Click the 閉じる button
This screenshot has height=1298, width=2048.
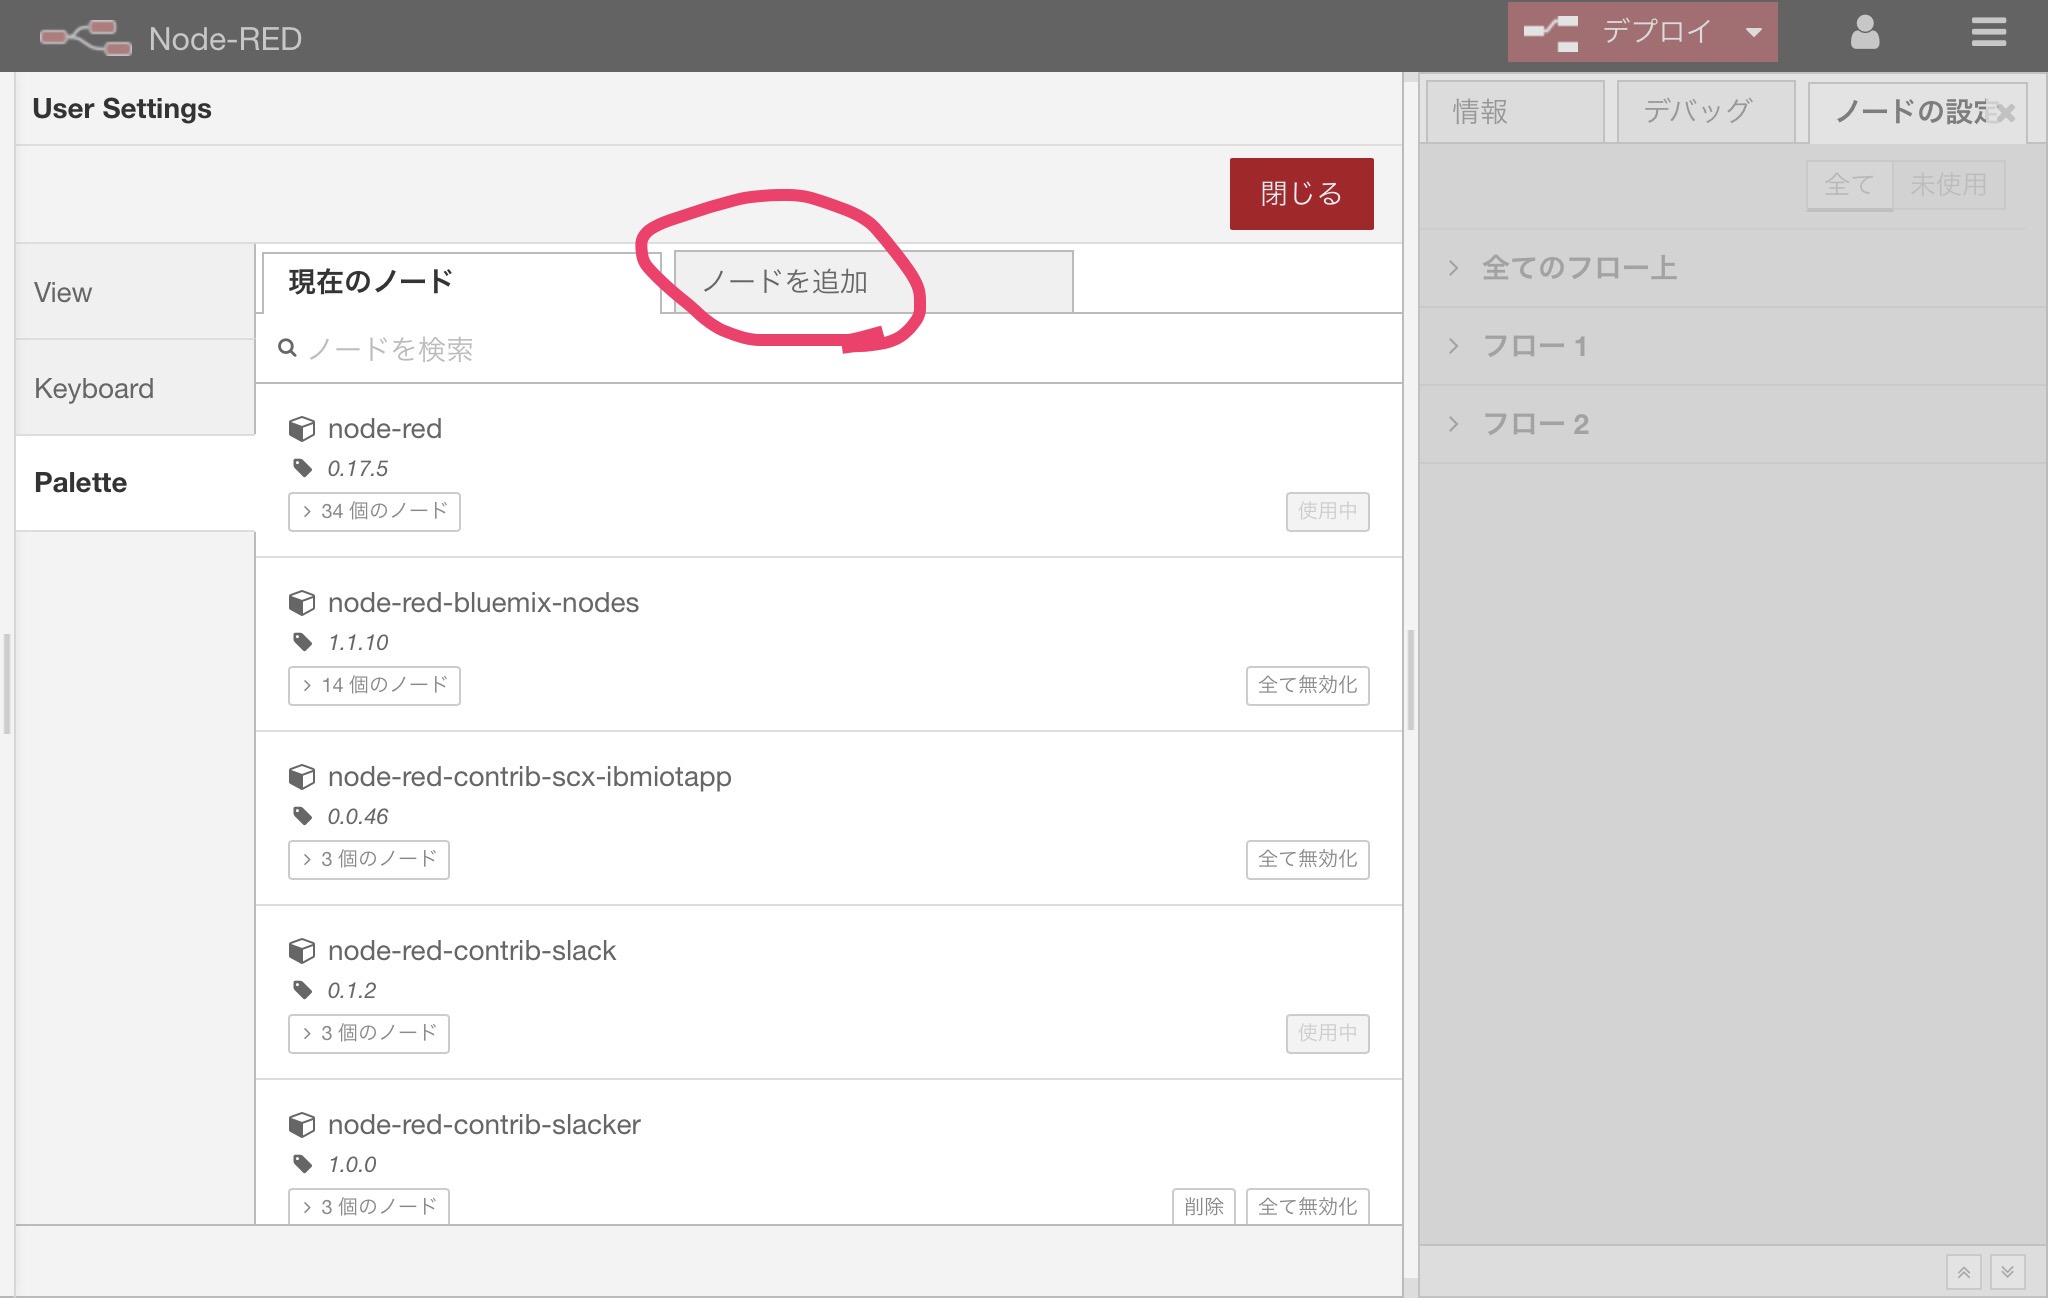pyautogui.click(x=1301, y=193)
